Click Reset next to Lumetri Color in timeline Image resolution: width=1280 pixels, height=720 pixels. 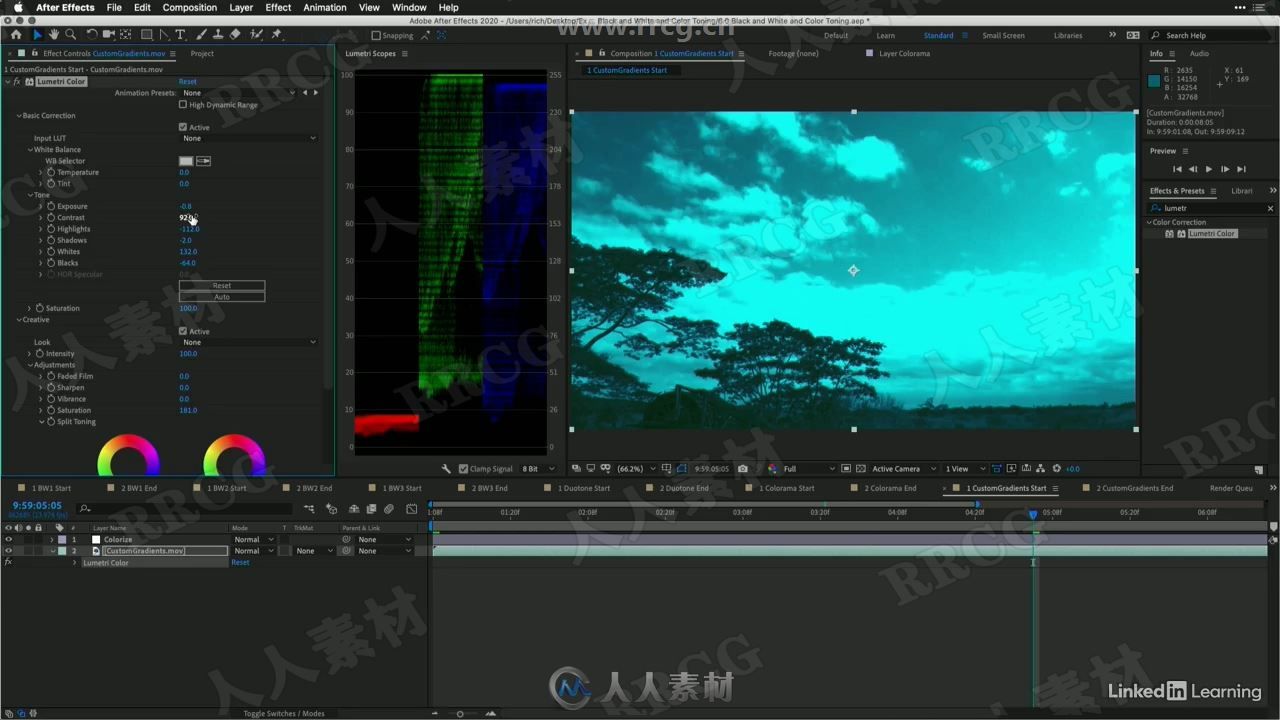240,562
